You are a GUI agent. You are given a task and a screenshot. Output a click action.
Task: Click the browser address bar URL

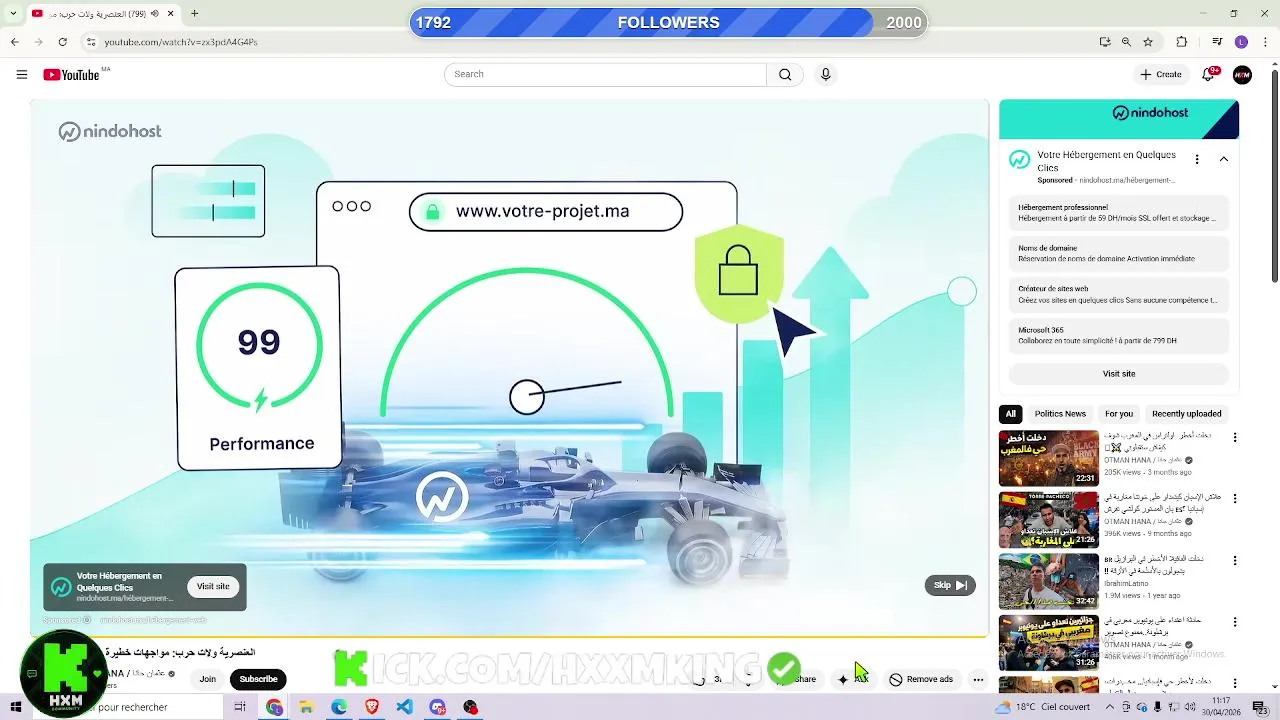coord(181,42)
